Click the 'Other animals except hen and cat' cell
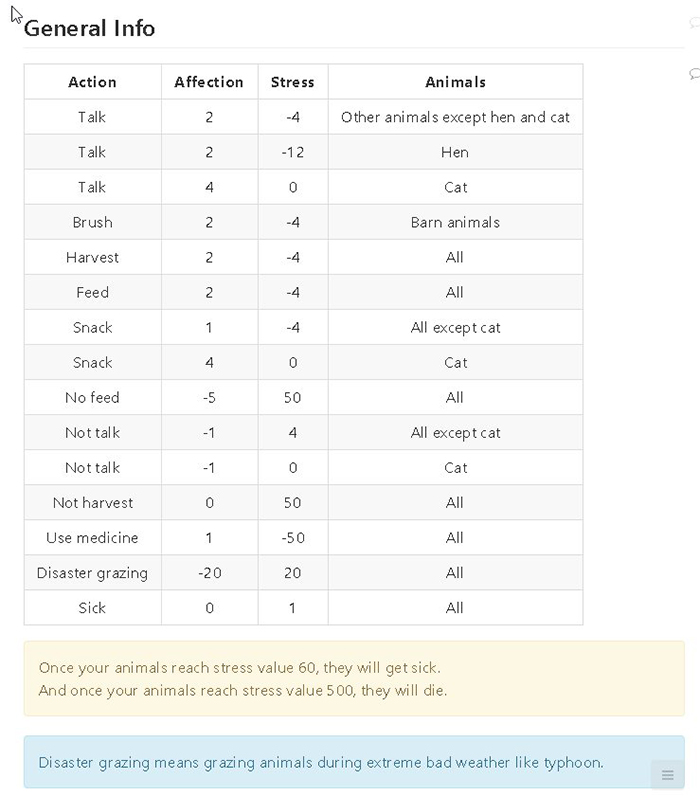 pyautogui.click(x=455, y=117)
